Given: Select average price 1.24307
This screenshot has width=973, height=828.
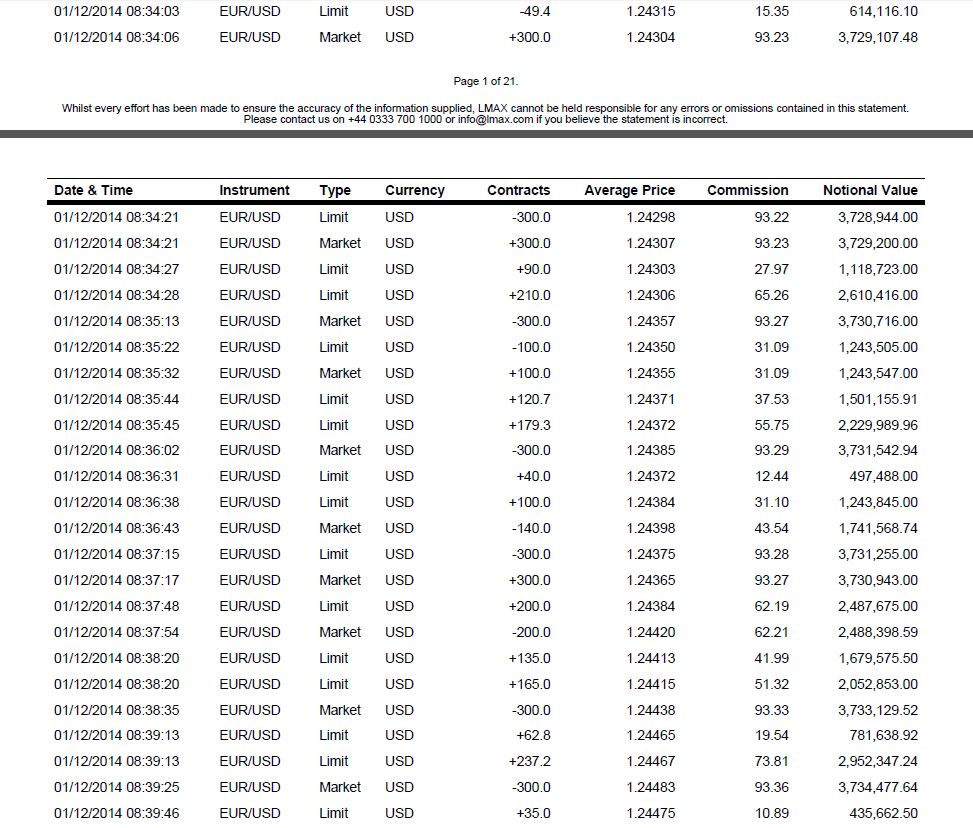Looking at the screenshot, I should 650,243.
